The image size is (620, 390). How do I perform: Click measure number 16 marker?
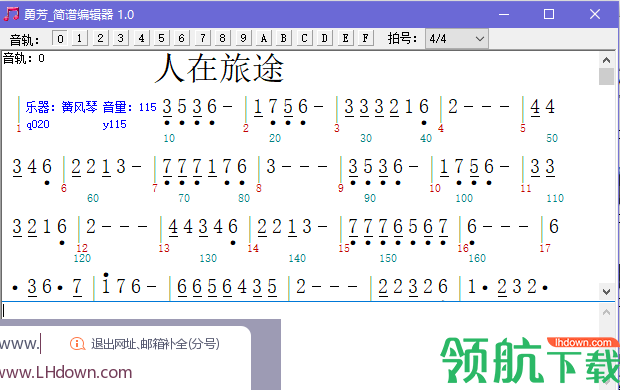(463, 248)
